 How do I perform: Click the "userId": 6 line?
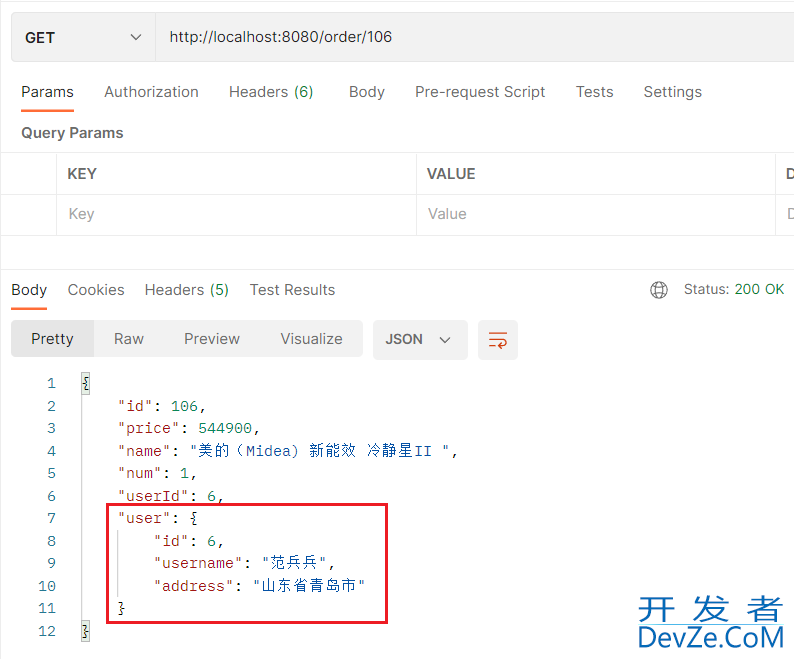[x=171, y=496]
